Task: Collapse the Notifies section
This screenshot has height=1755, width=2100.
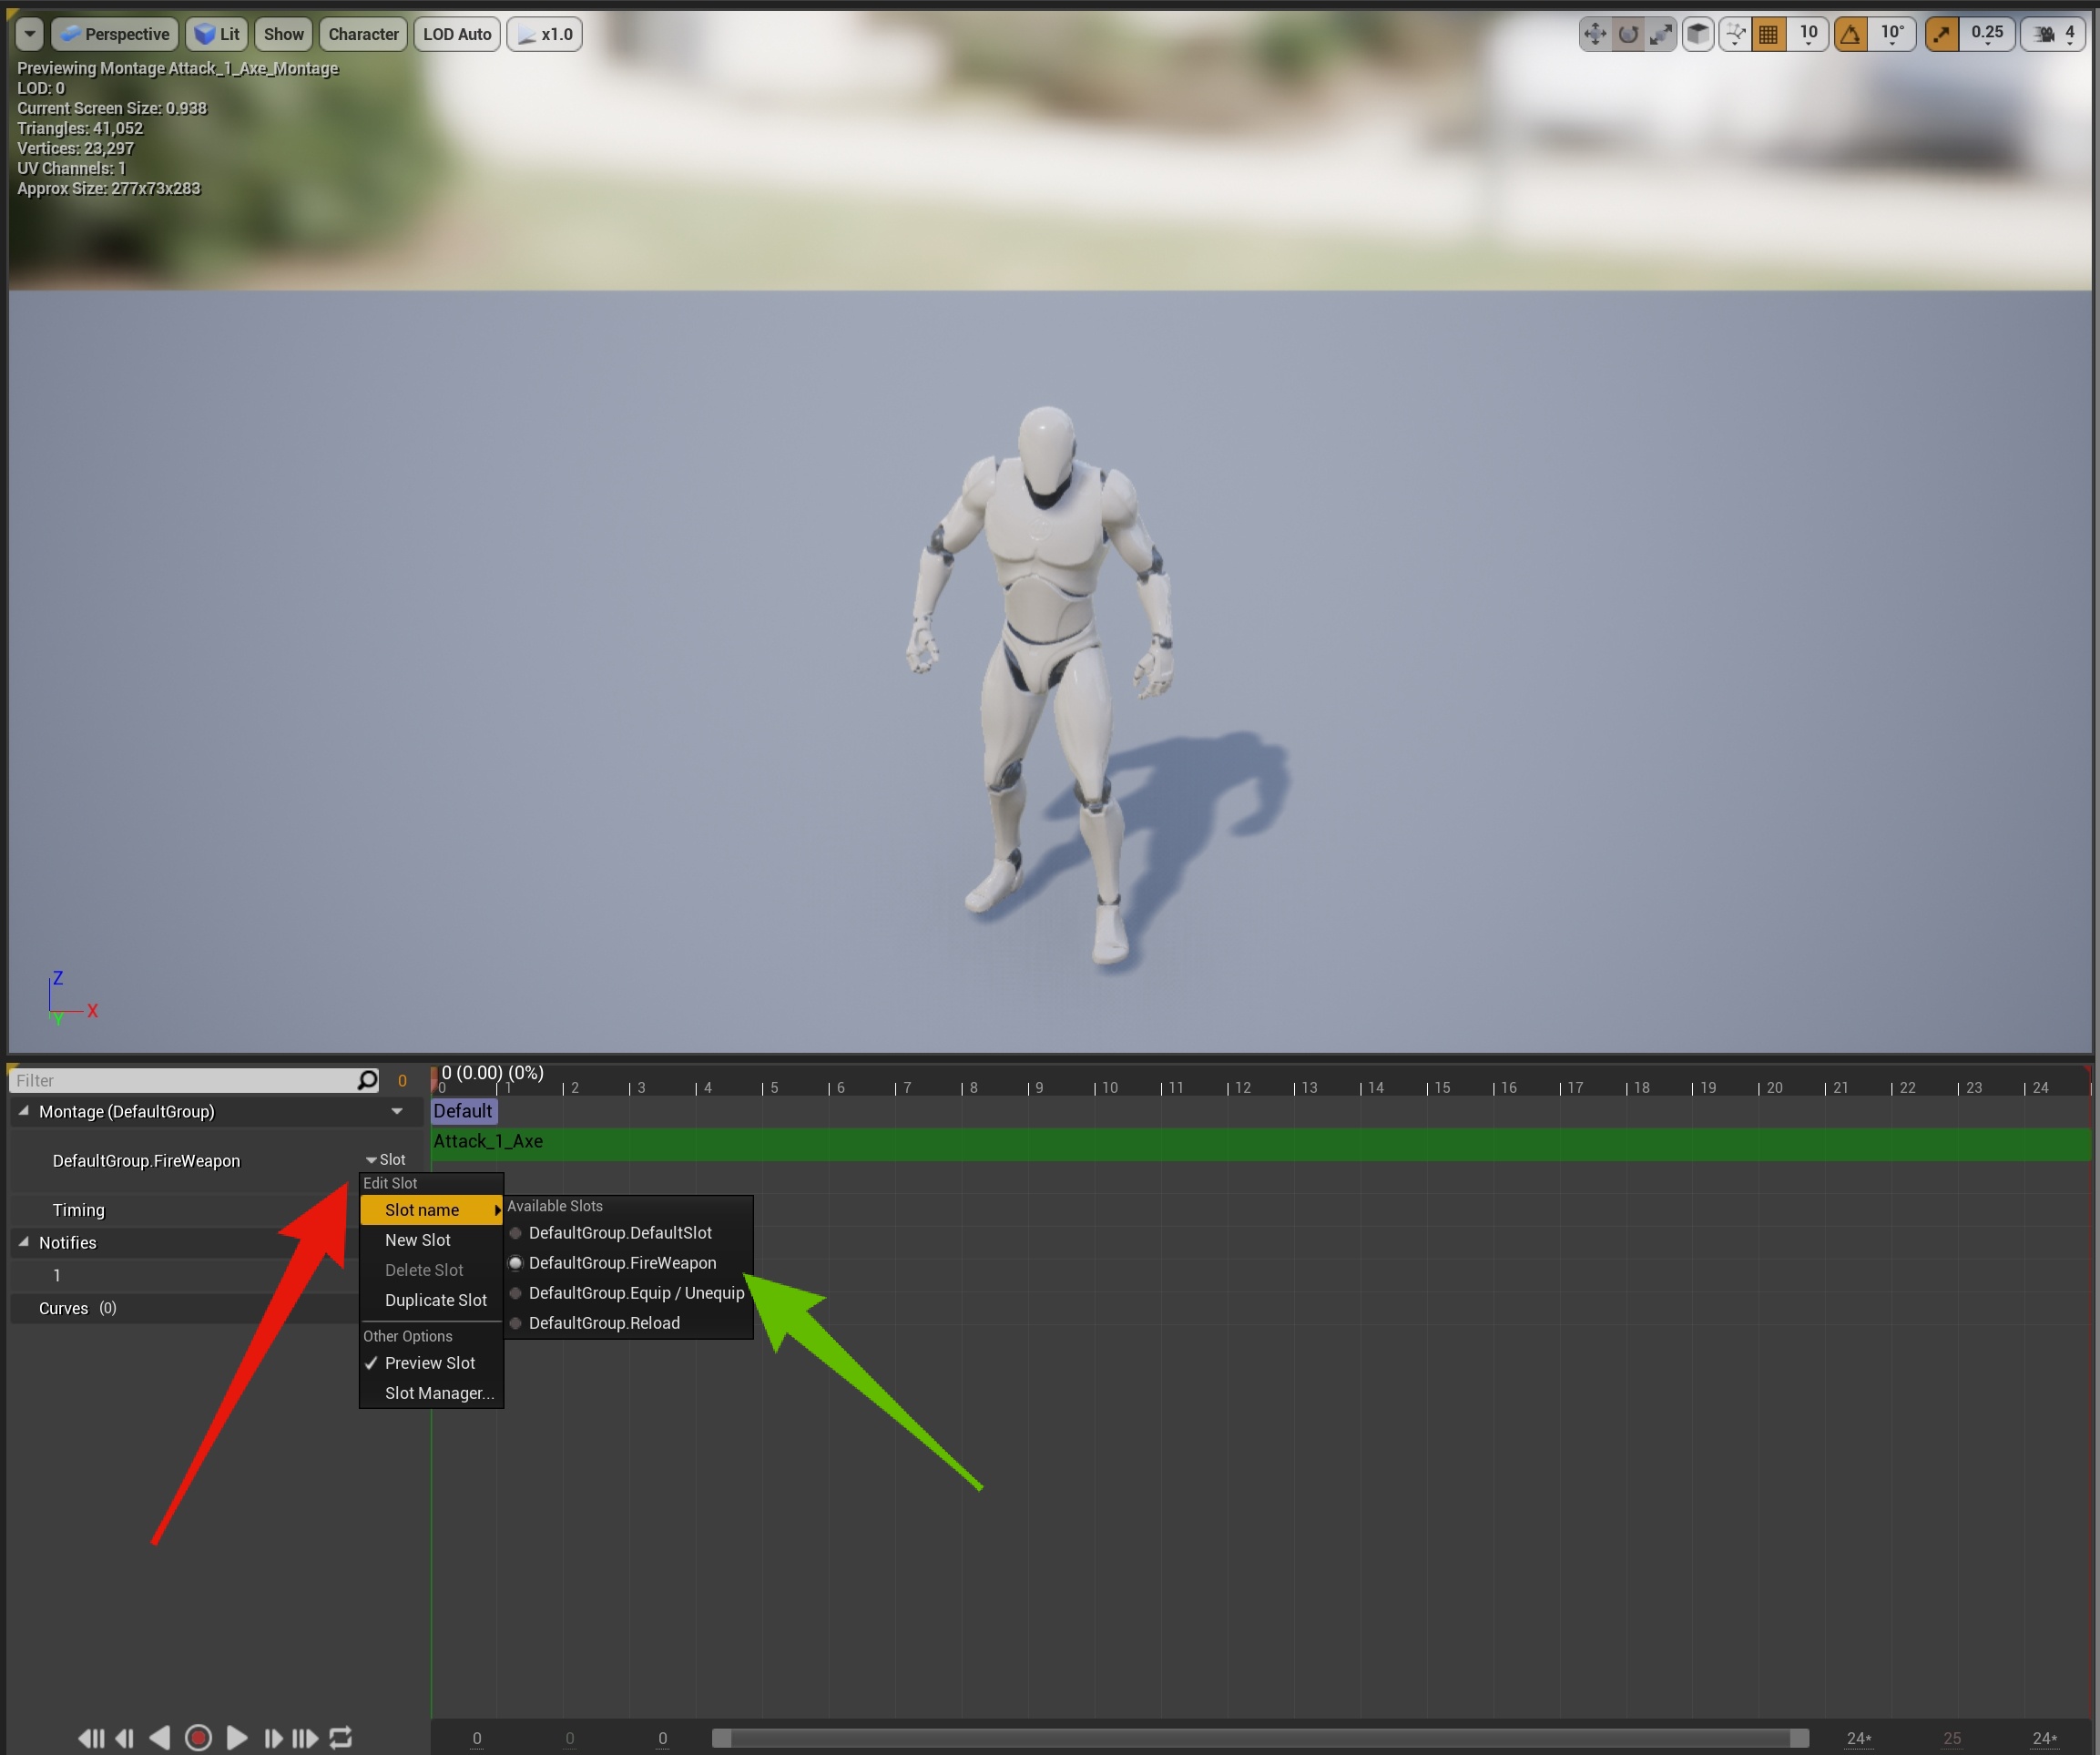Action: (24, 1242)
